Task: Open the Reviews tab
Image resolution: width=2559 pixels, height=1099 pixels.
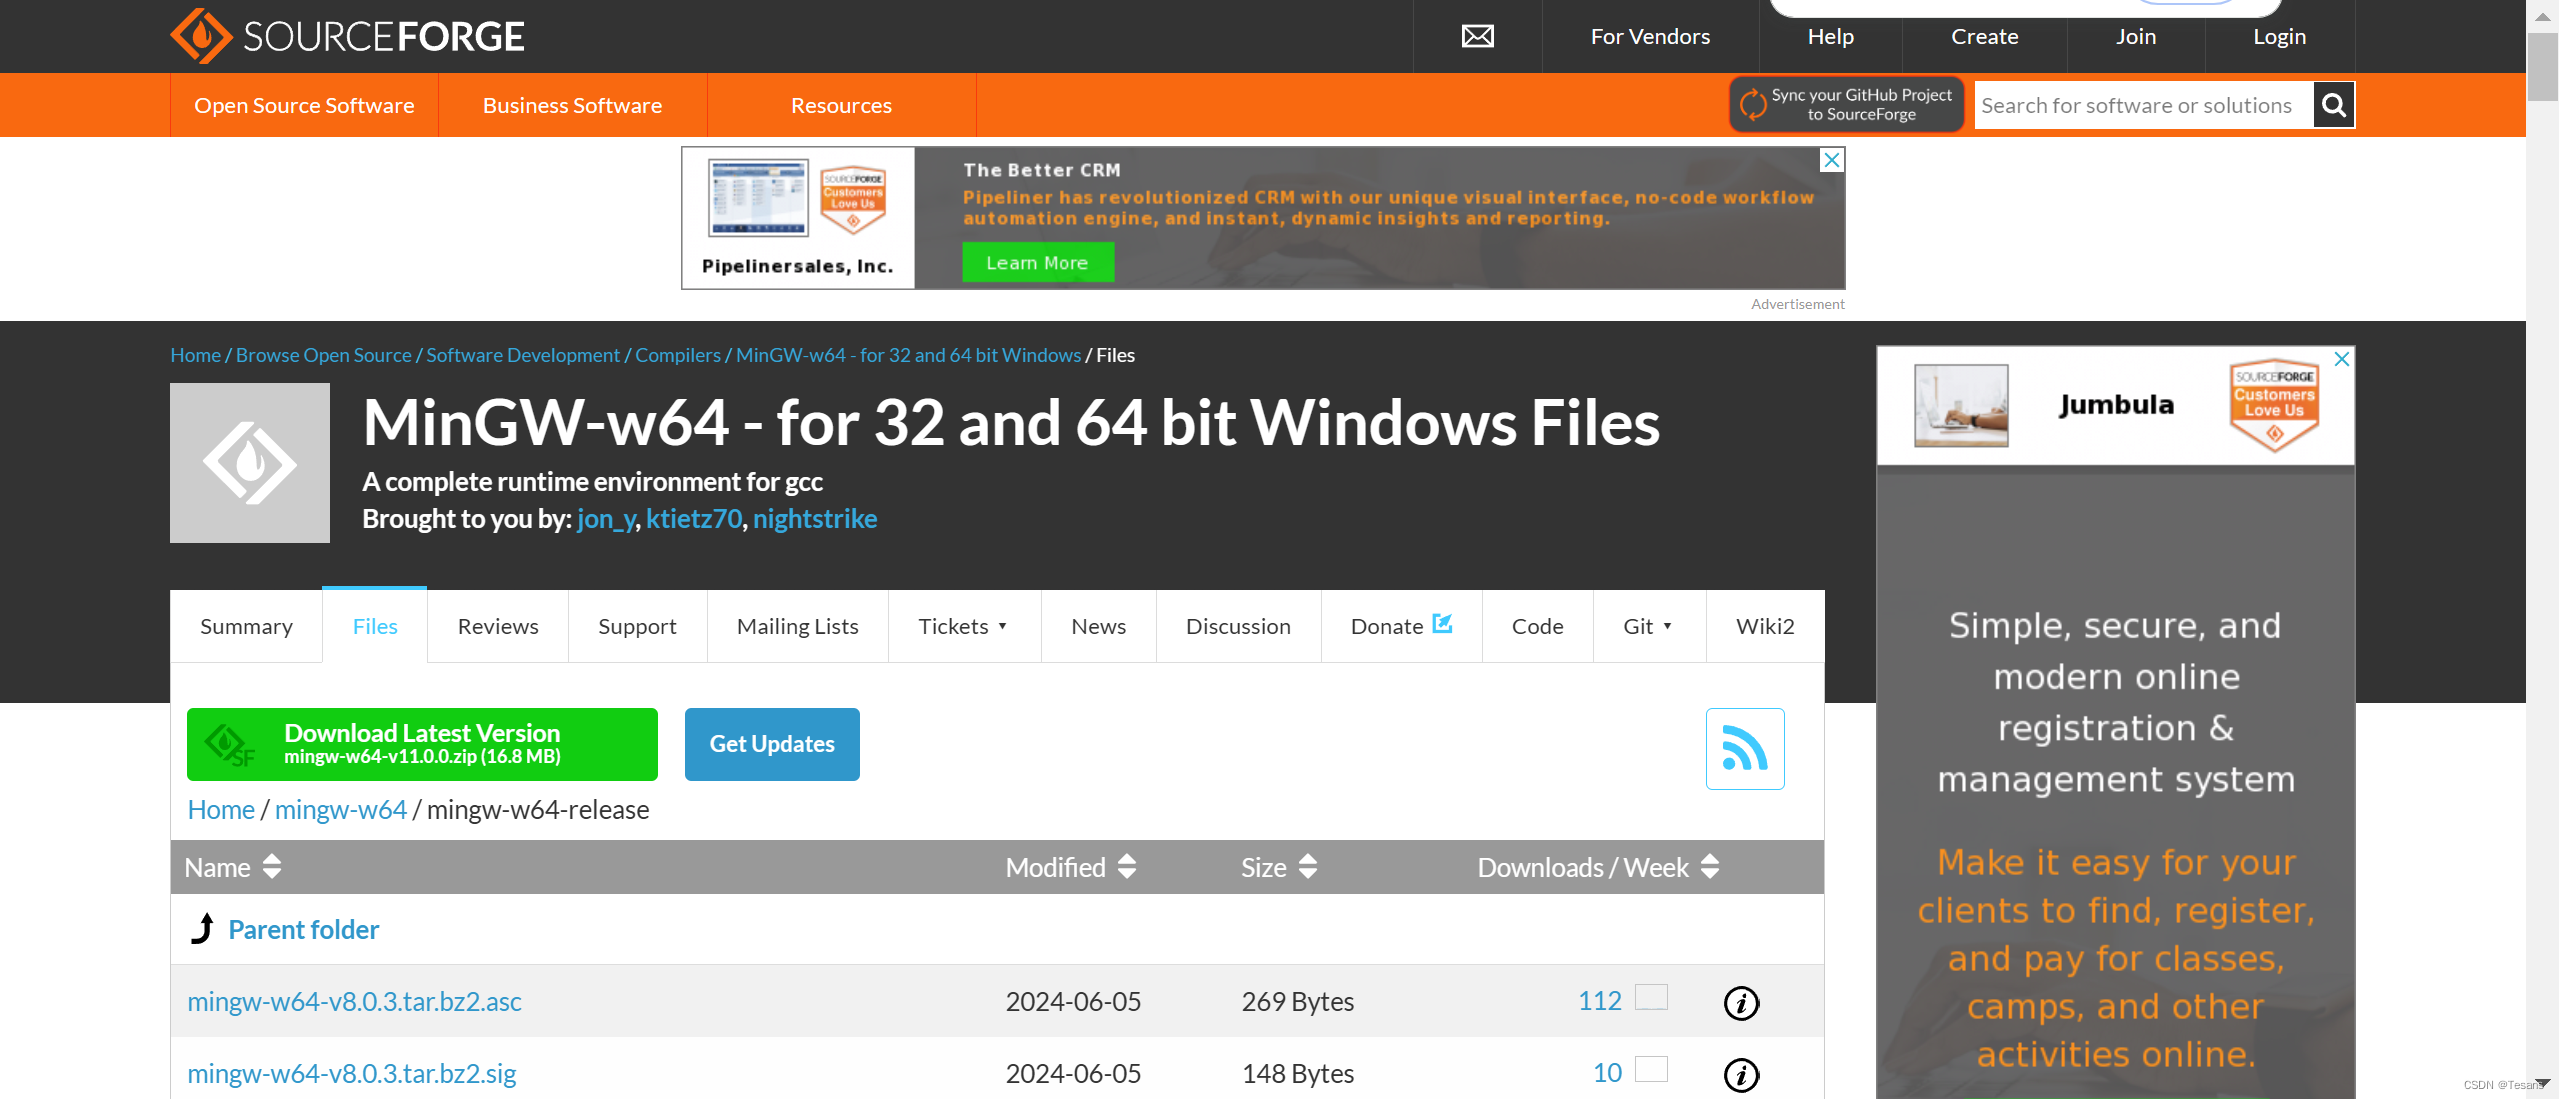Action: coord(498,627)
